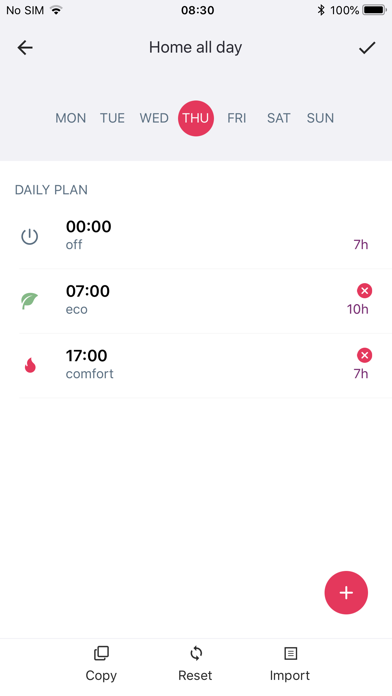Tap the highlighted THU day
The height and width of the screenshot is (696, 392).
click(x=196, y=118)
